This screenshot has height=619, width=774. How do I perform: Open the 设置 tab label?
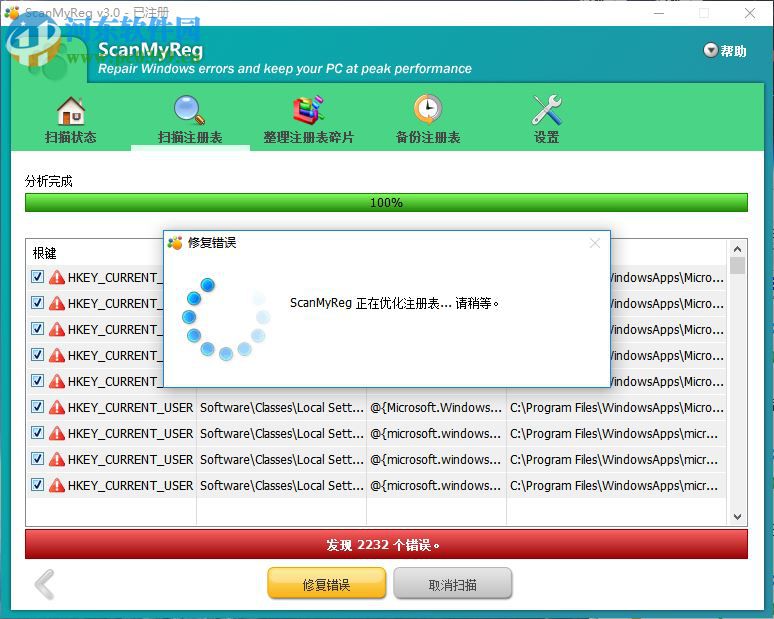coord(547,137)
